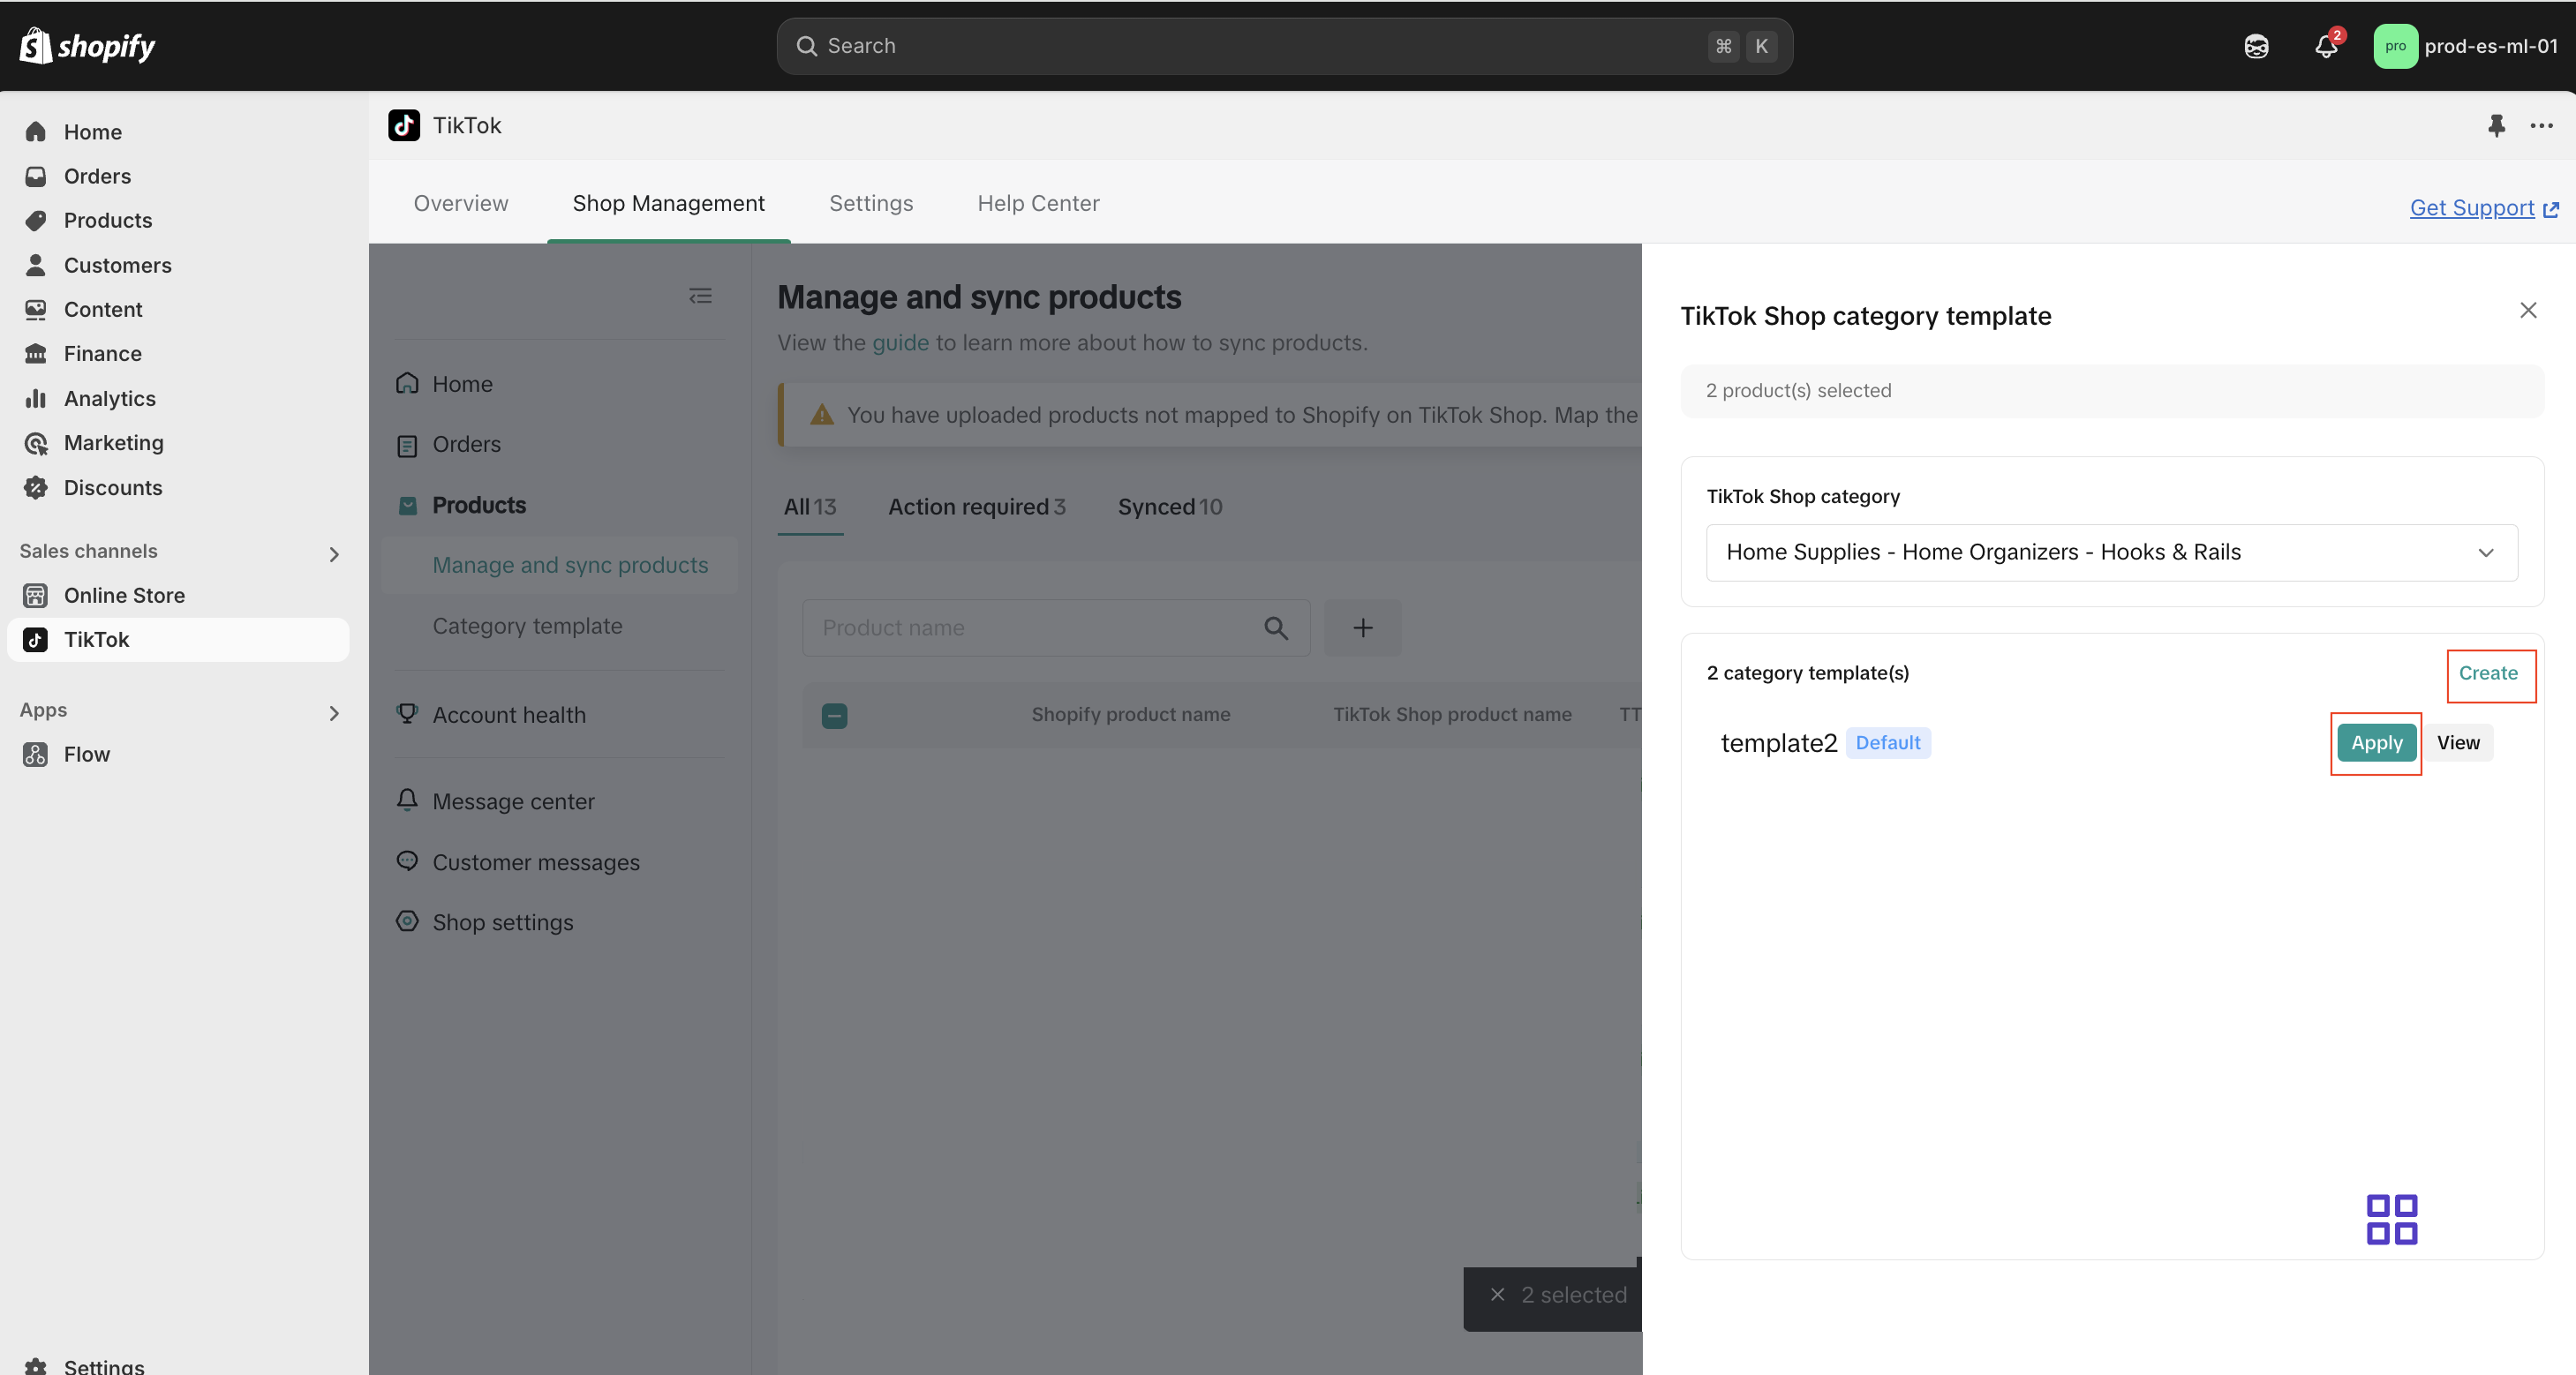
Task: Pin the TikTok app with the pin icon
Action: pos(2496,125)
